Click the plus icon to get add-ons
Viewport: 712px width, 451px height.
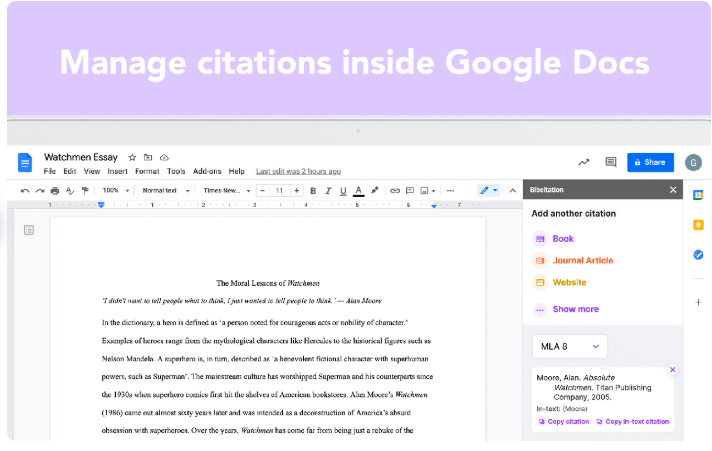698,302
